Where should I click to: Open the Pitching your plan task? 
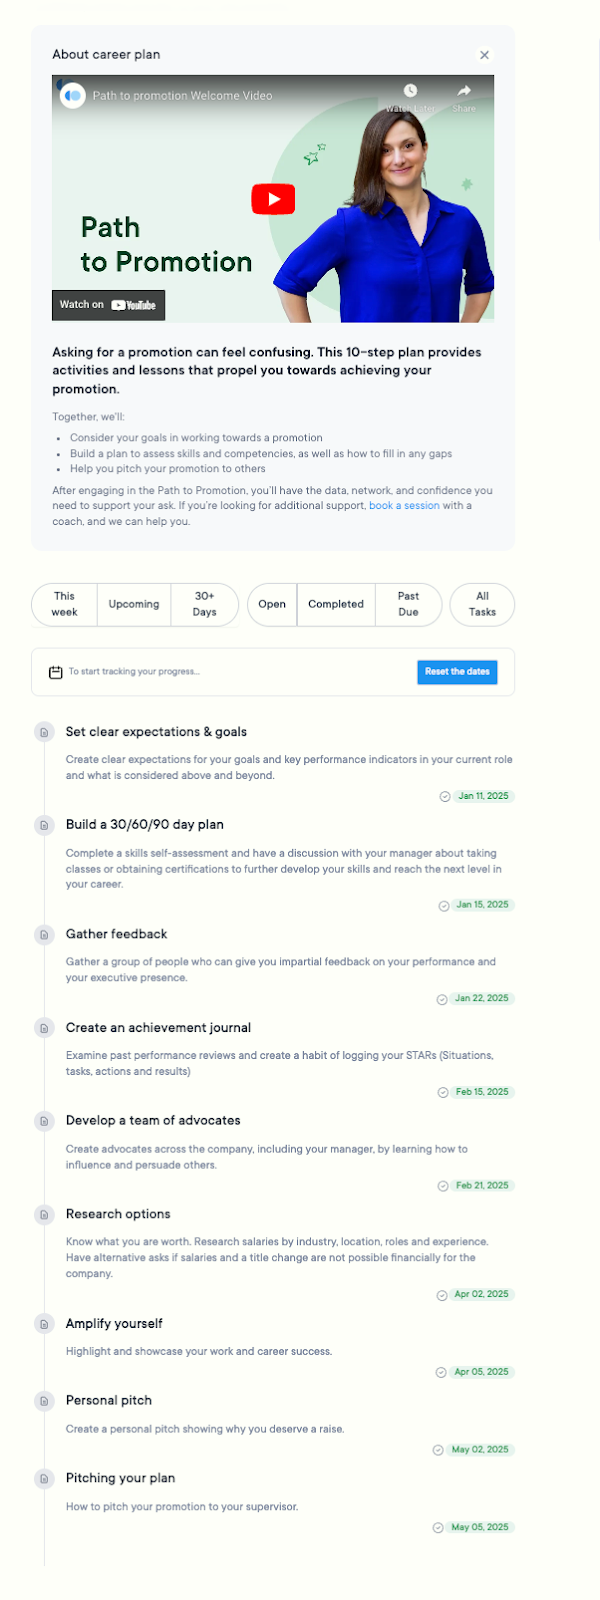[x=120, y=1478]
